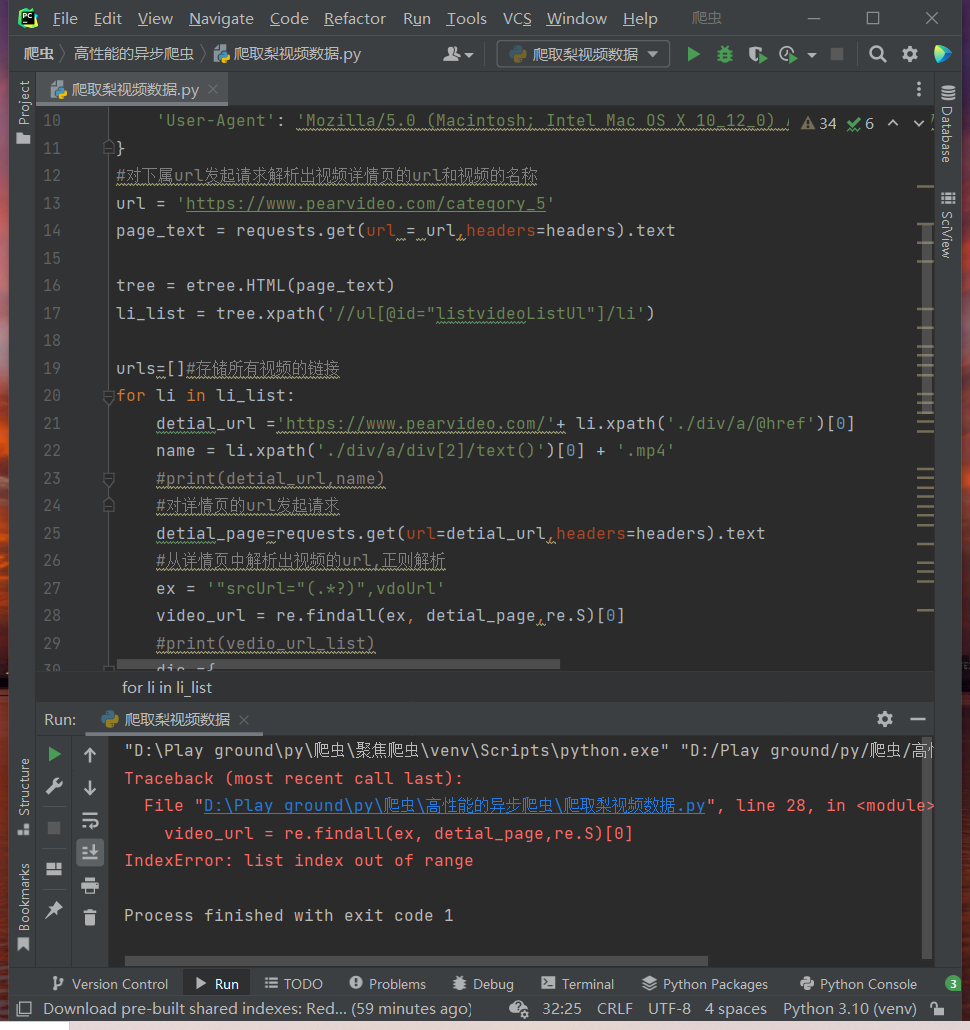Collapse the for loop at line 20

point(109,396)
